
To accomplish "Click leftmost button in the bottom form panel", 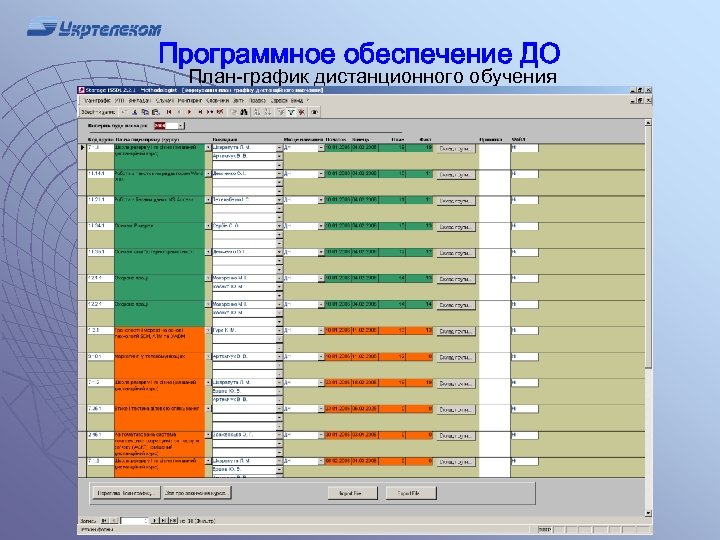I will 126,493.
